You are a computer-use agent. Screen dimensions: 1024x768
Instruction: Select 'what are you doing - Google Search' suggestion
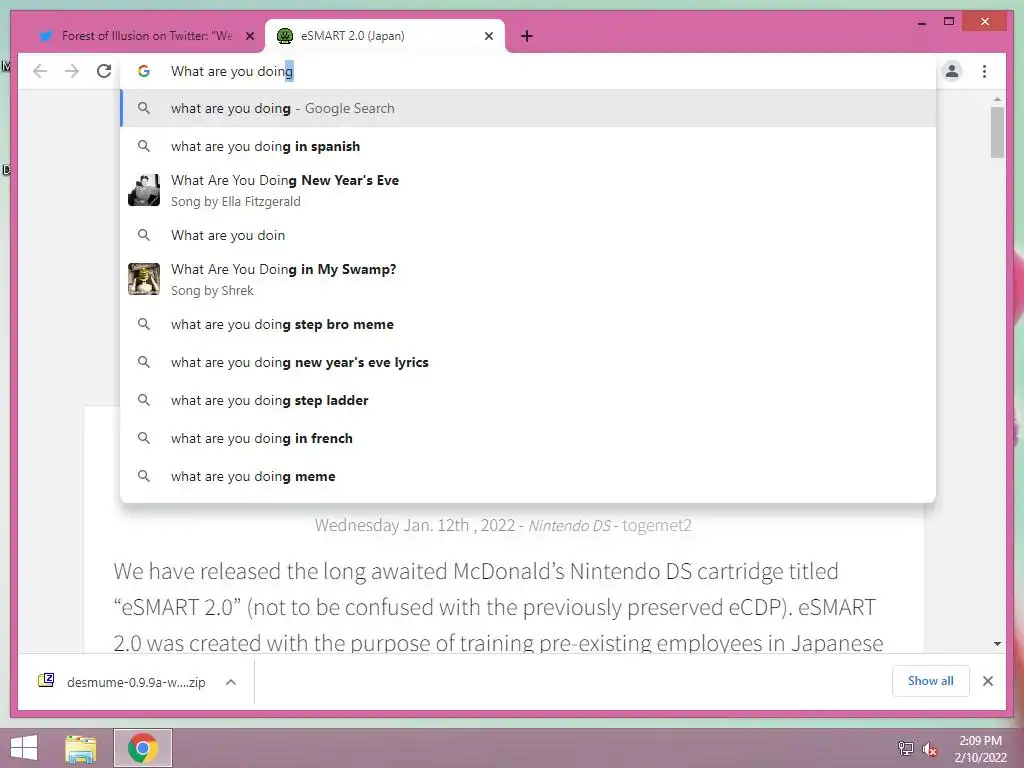[x=528, y=108]
